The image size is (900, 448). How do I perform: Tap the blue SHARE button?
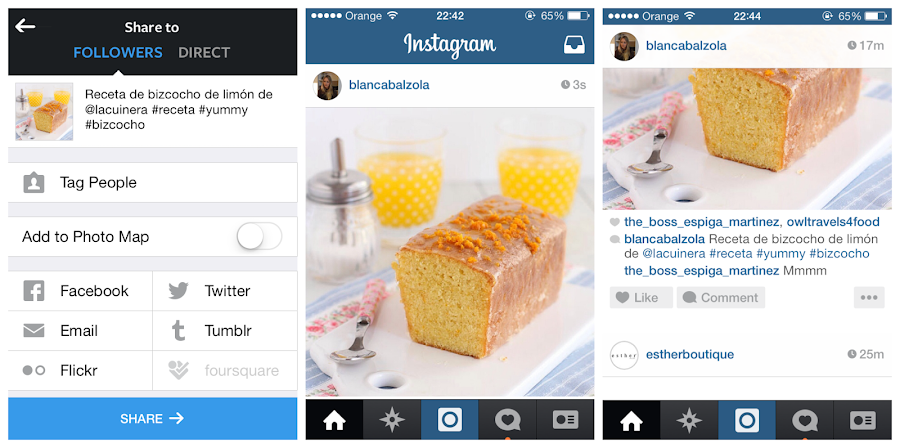pyautogui.click(x=153, y=419)
